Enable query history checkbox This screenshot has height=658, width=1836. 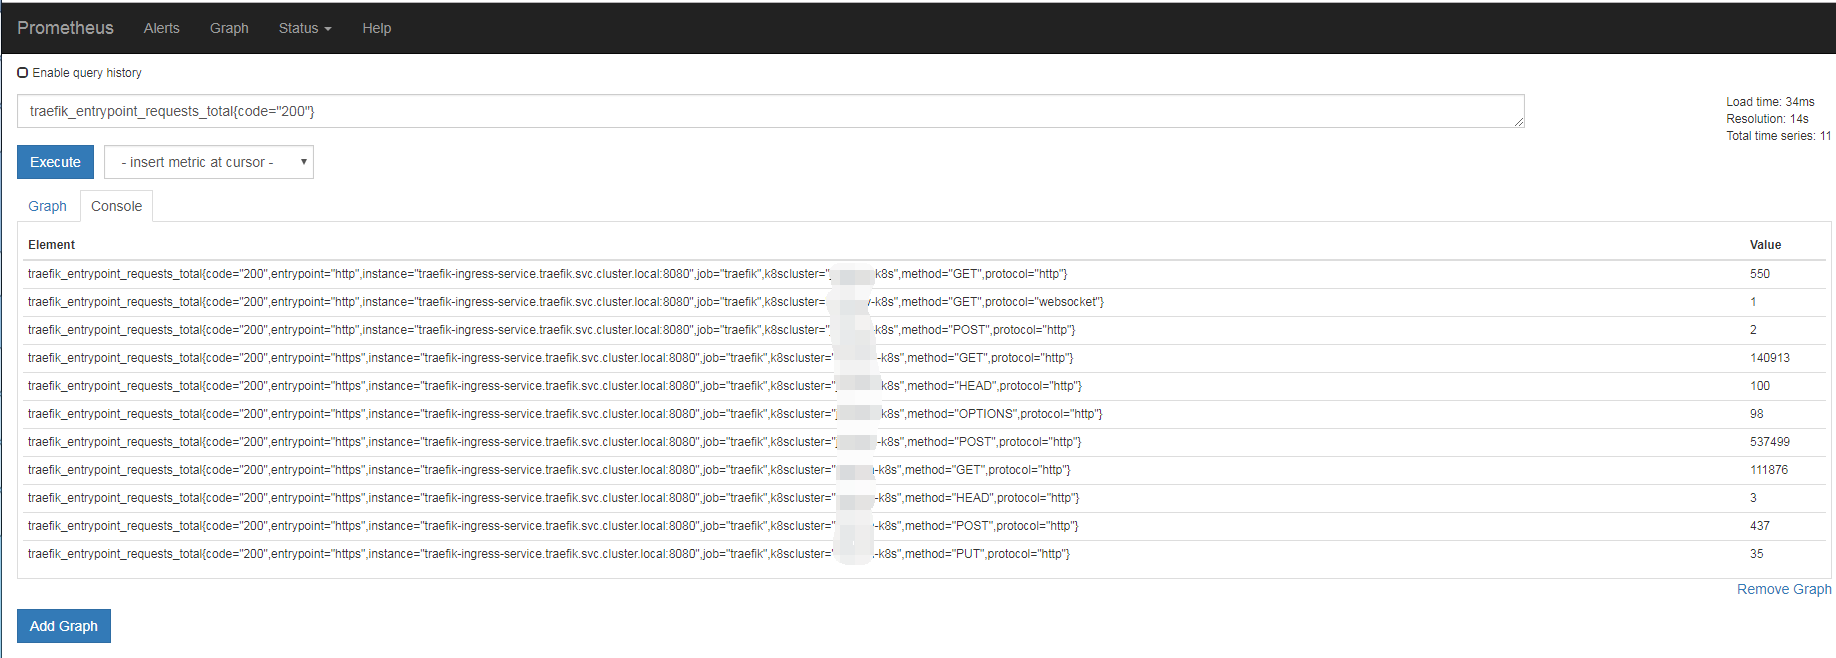[x=23, y=73]
